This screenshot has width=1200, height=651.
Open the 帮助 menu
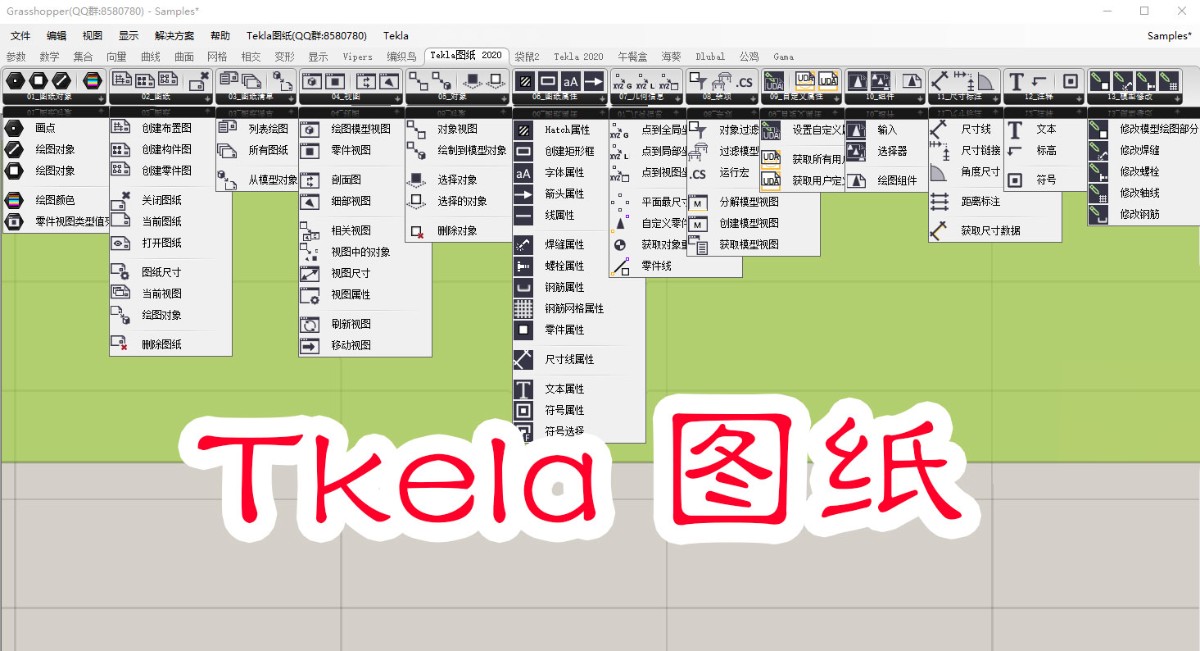click(220, 35)
